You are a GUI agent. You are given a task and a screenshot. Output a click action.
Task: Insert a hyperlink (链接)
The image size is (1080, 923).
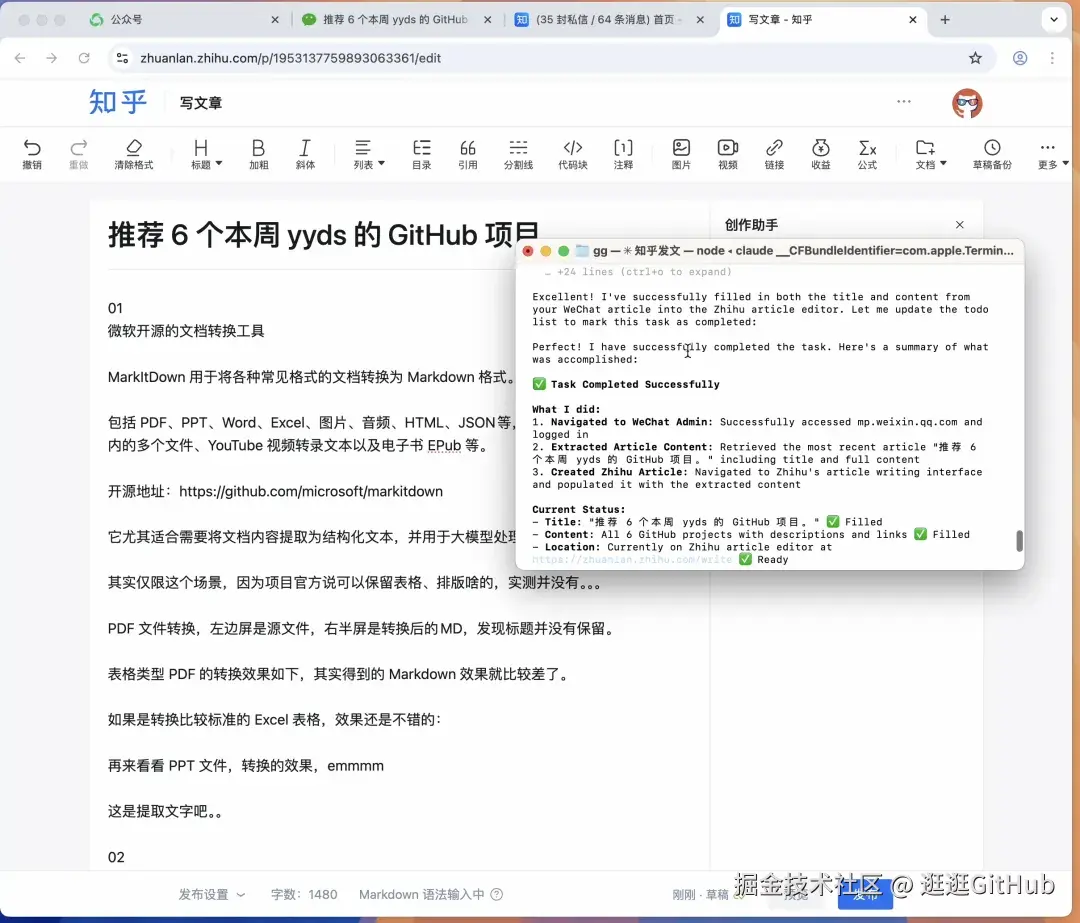(773, 155)
